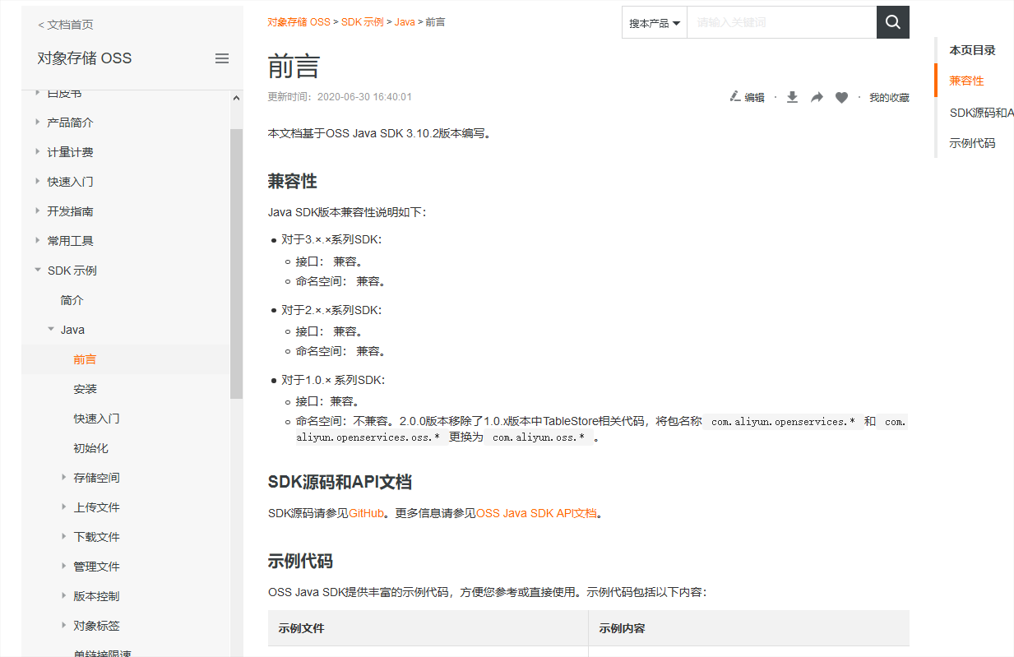Click the edit pencil icon
Viewport: 1014px width, 657px height.
[735, 97]
